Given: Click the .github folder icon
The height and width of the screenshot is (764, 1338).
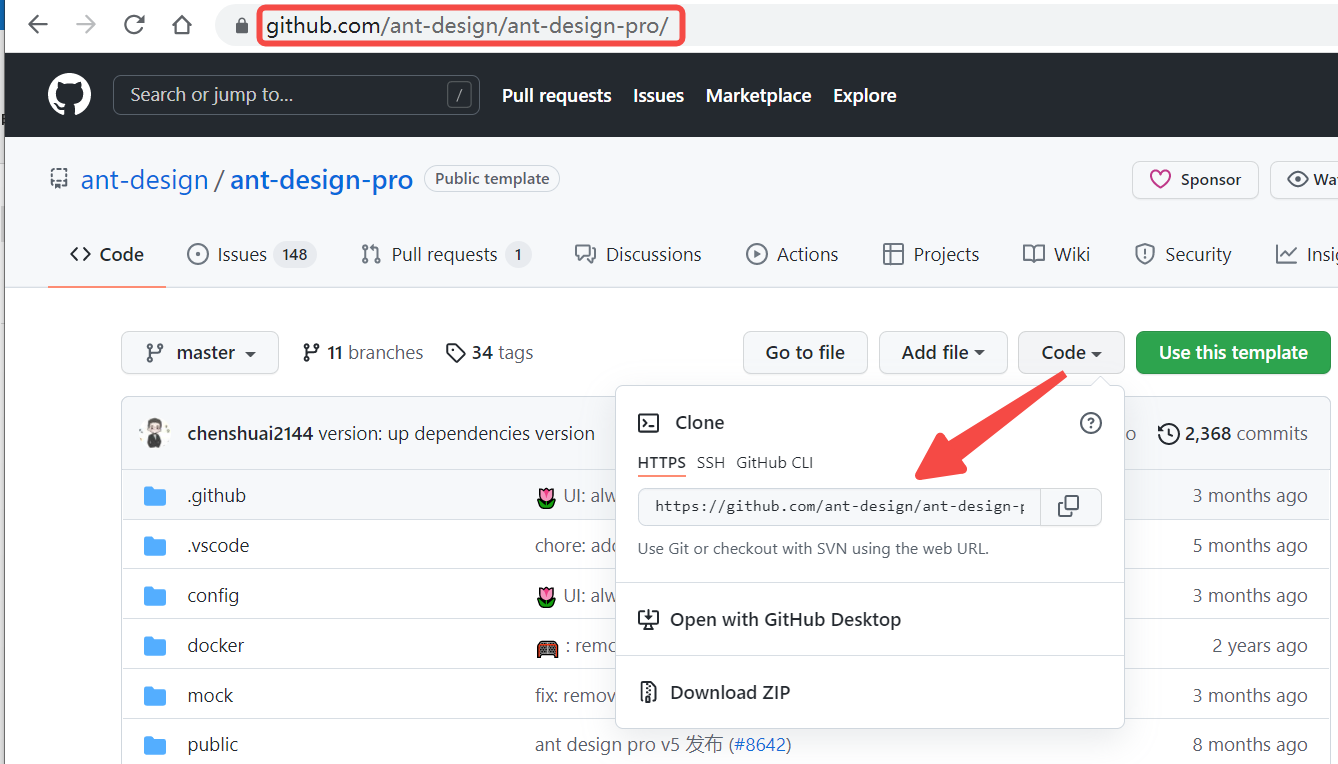Looking at the screenshot, I should point(155,496).
